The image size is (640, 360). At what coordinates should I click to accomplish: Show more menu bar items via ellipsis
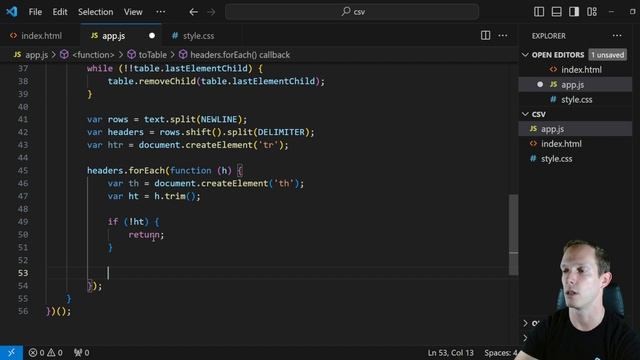click(161, 12)
